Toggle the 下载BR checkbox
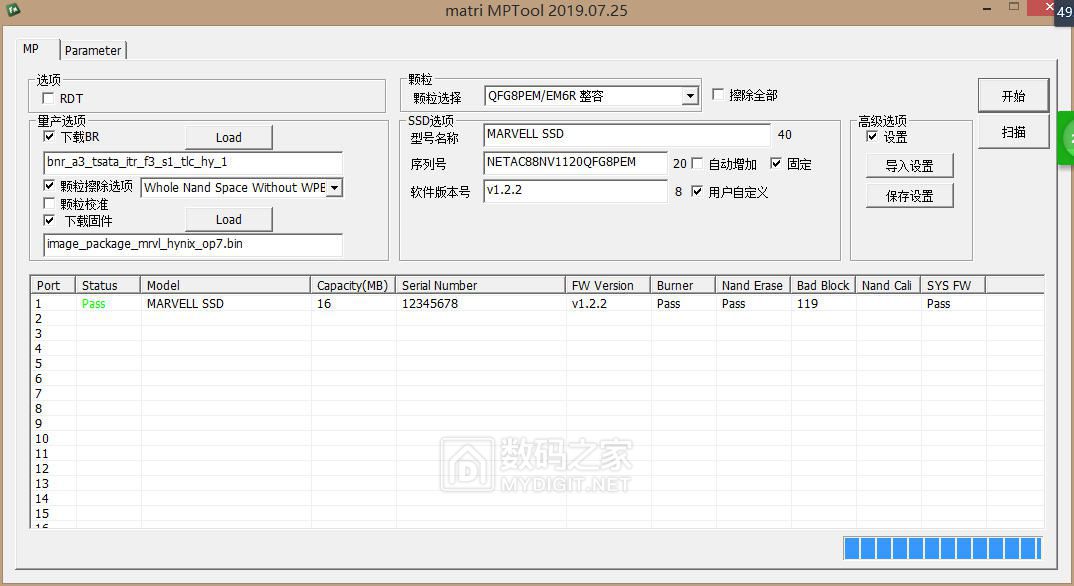Image resolution: width=1074 pixels, height=586 pixels. [x=49, y=137]
